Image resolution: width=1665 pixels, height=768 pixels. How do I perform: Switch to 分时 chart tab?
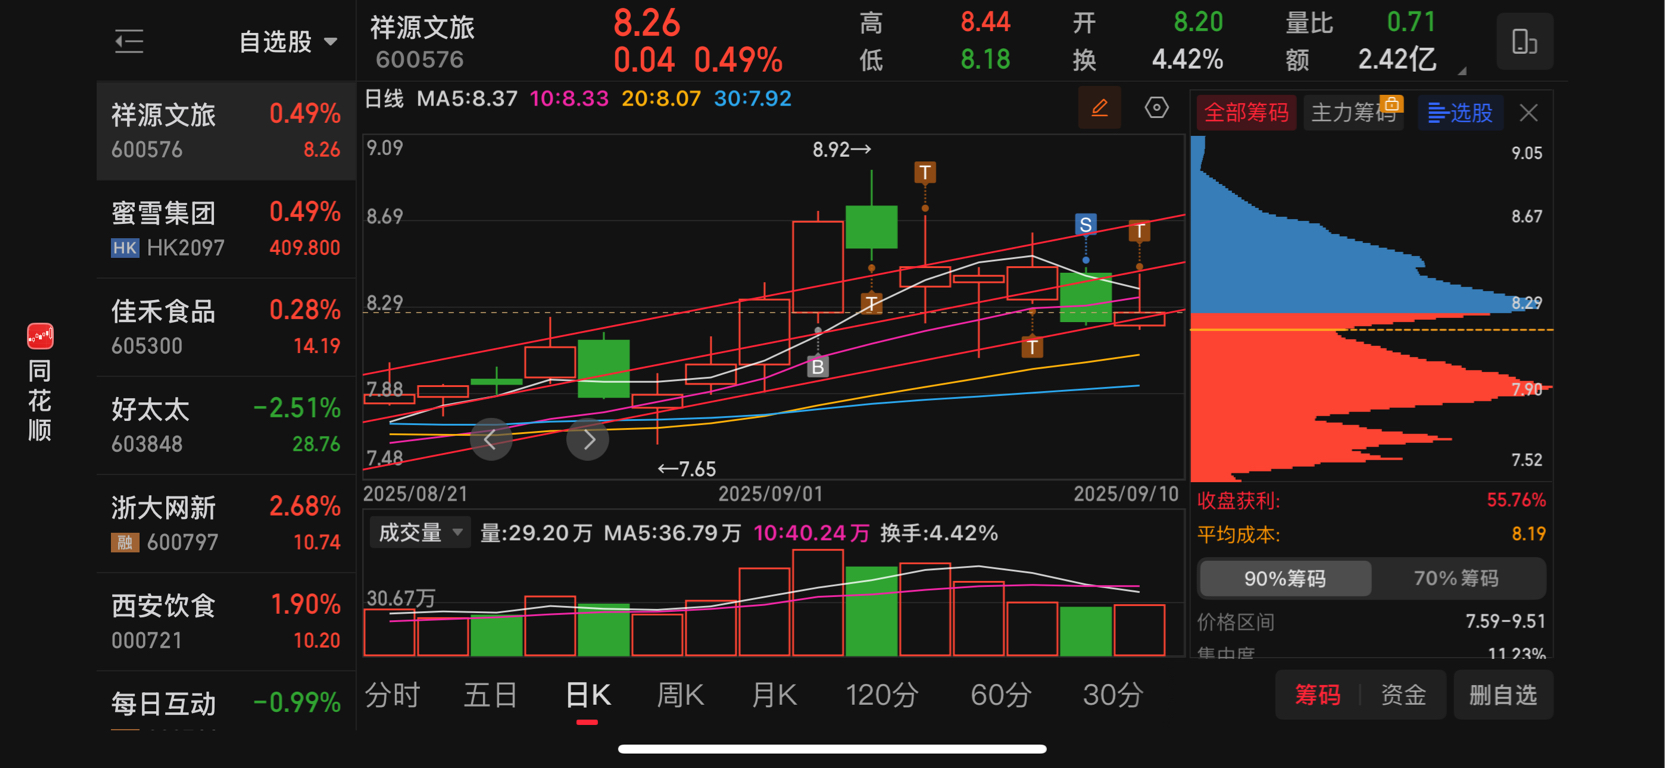392,695
